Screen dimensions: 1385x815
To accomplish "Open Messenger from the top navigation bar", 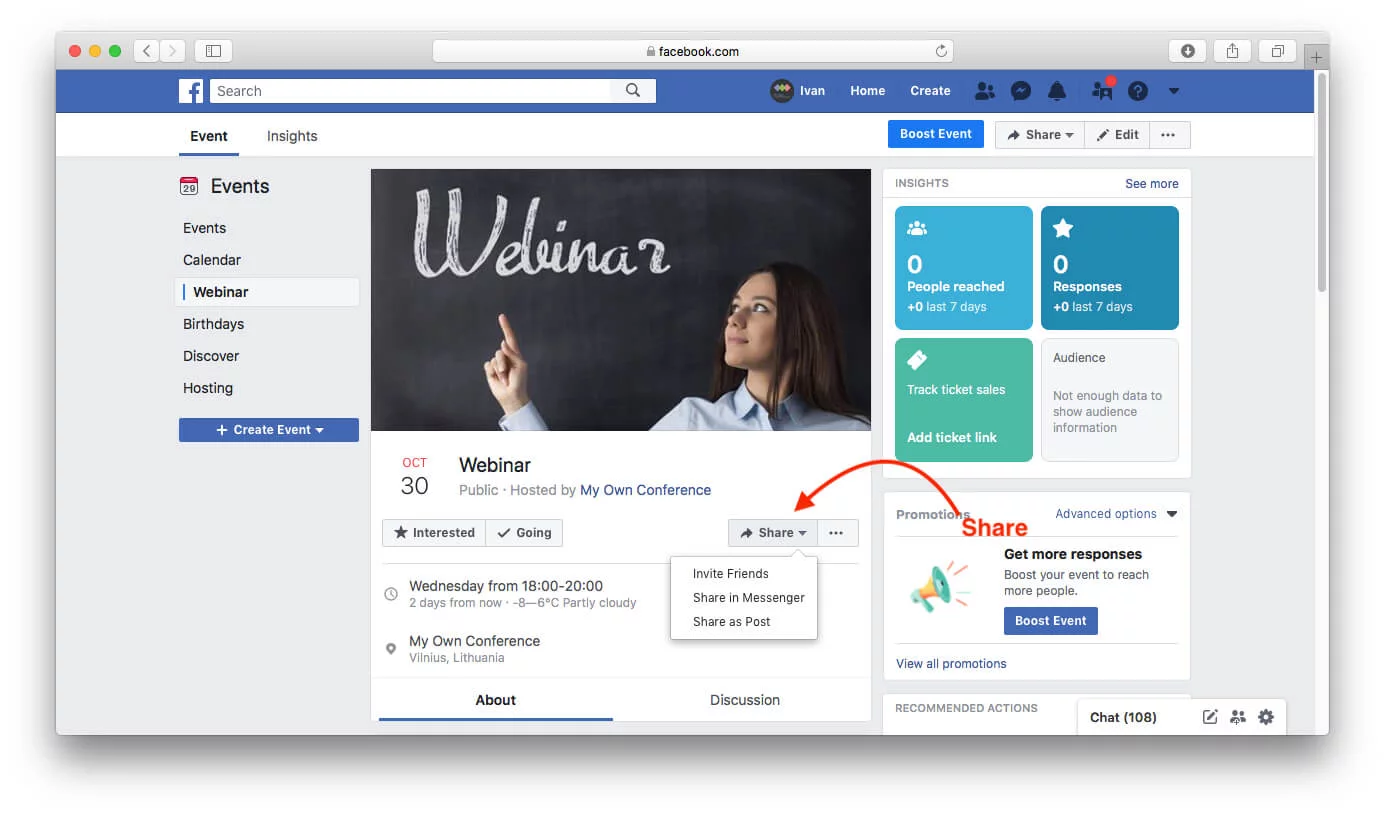I will click(1020, 91).
